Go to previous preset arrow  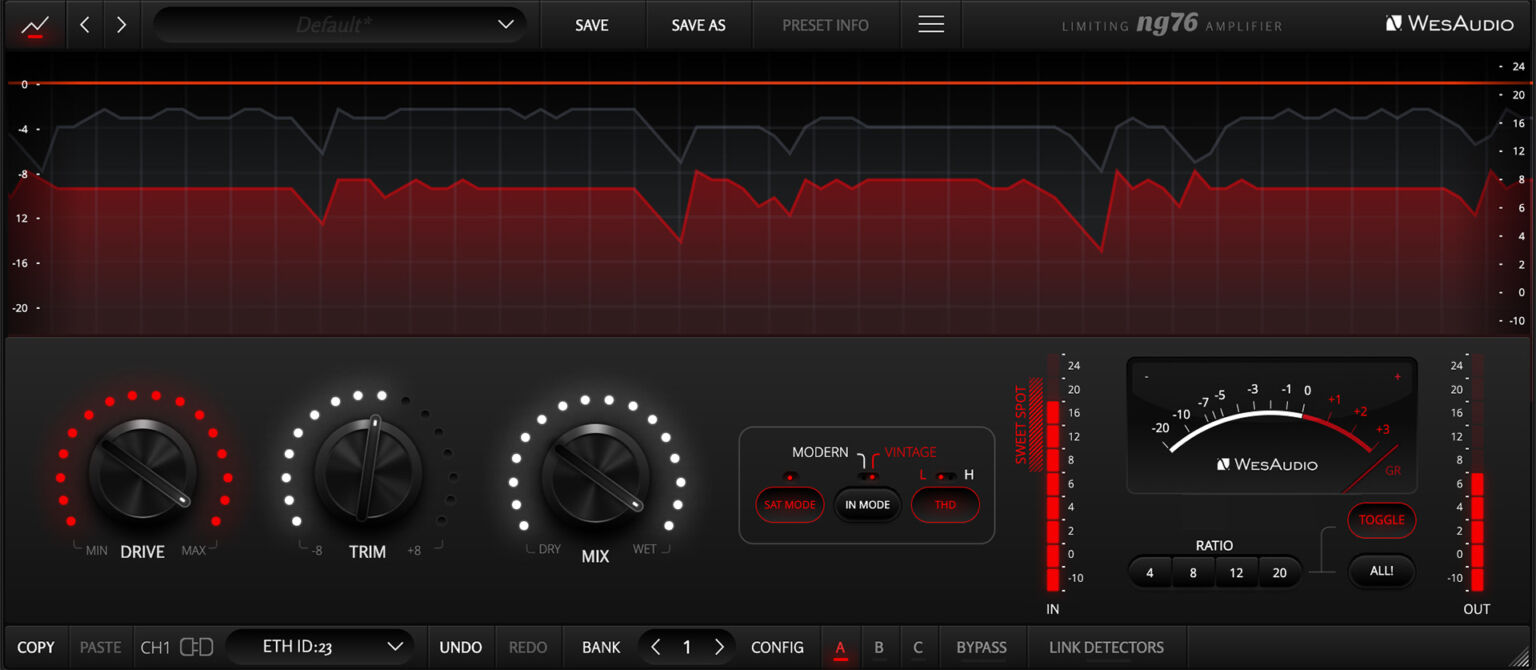click(x=85, y=25)
